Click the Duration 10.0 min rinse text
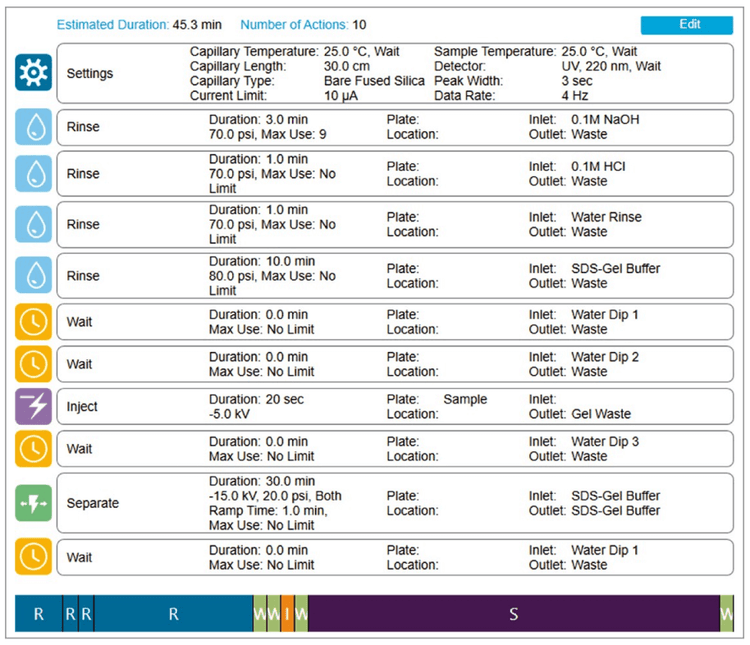Viewport: 750px width, 645px height. point(262,261)
